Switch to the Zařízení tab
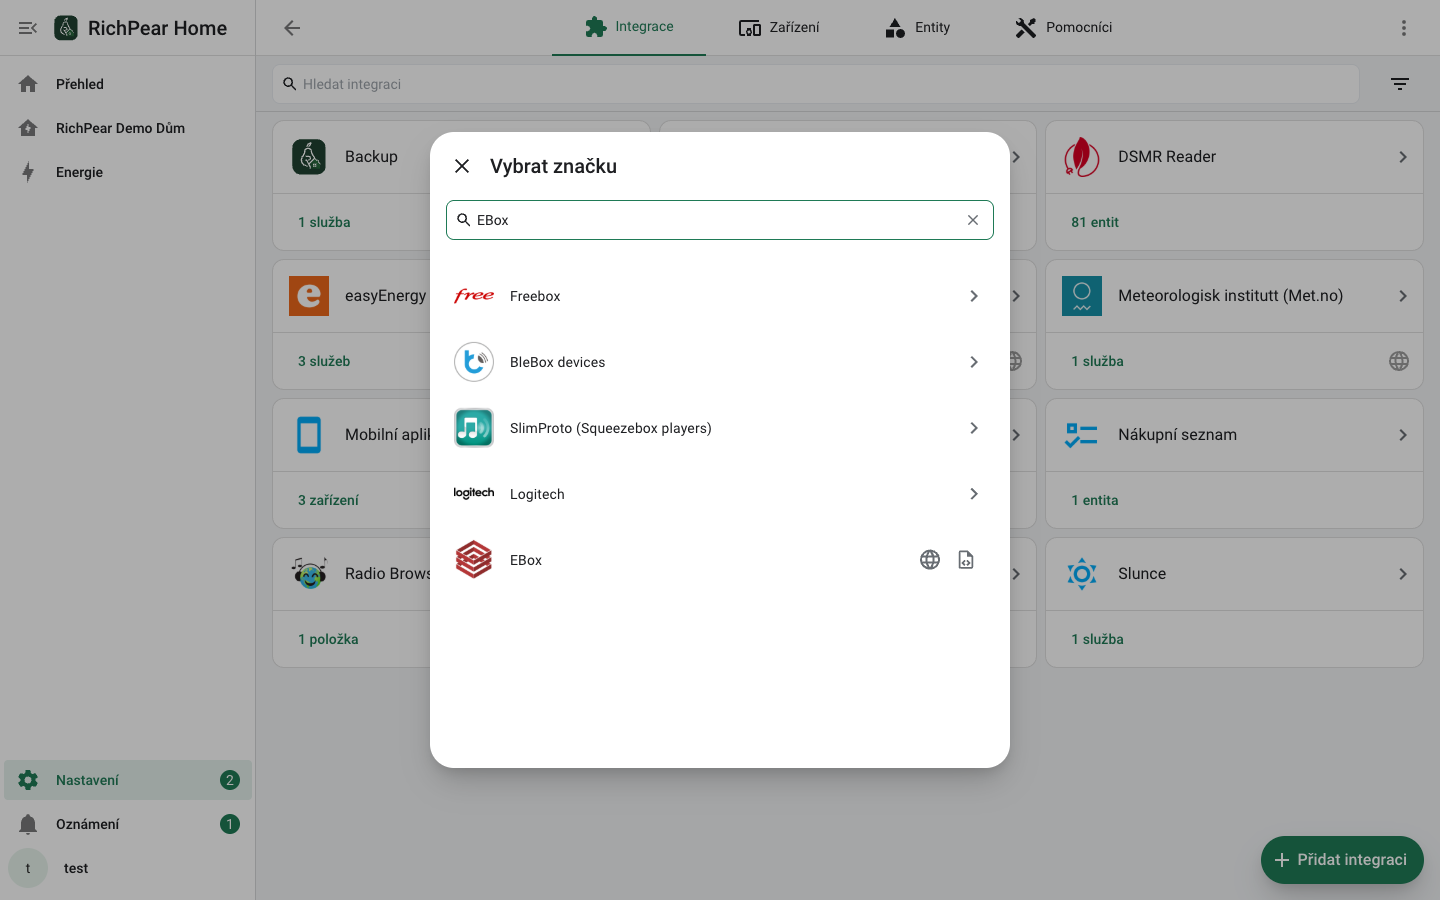Screen dimensions: 1440x900 pos(779,27)
